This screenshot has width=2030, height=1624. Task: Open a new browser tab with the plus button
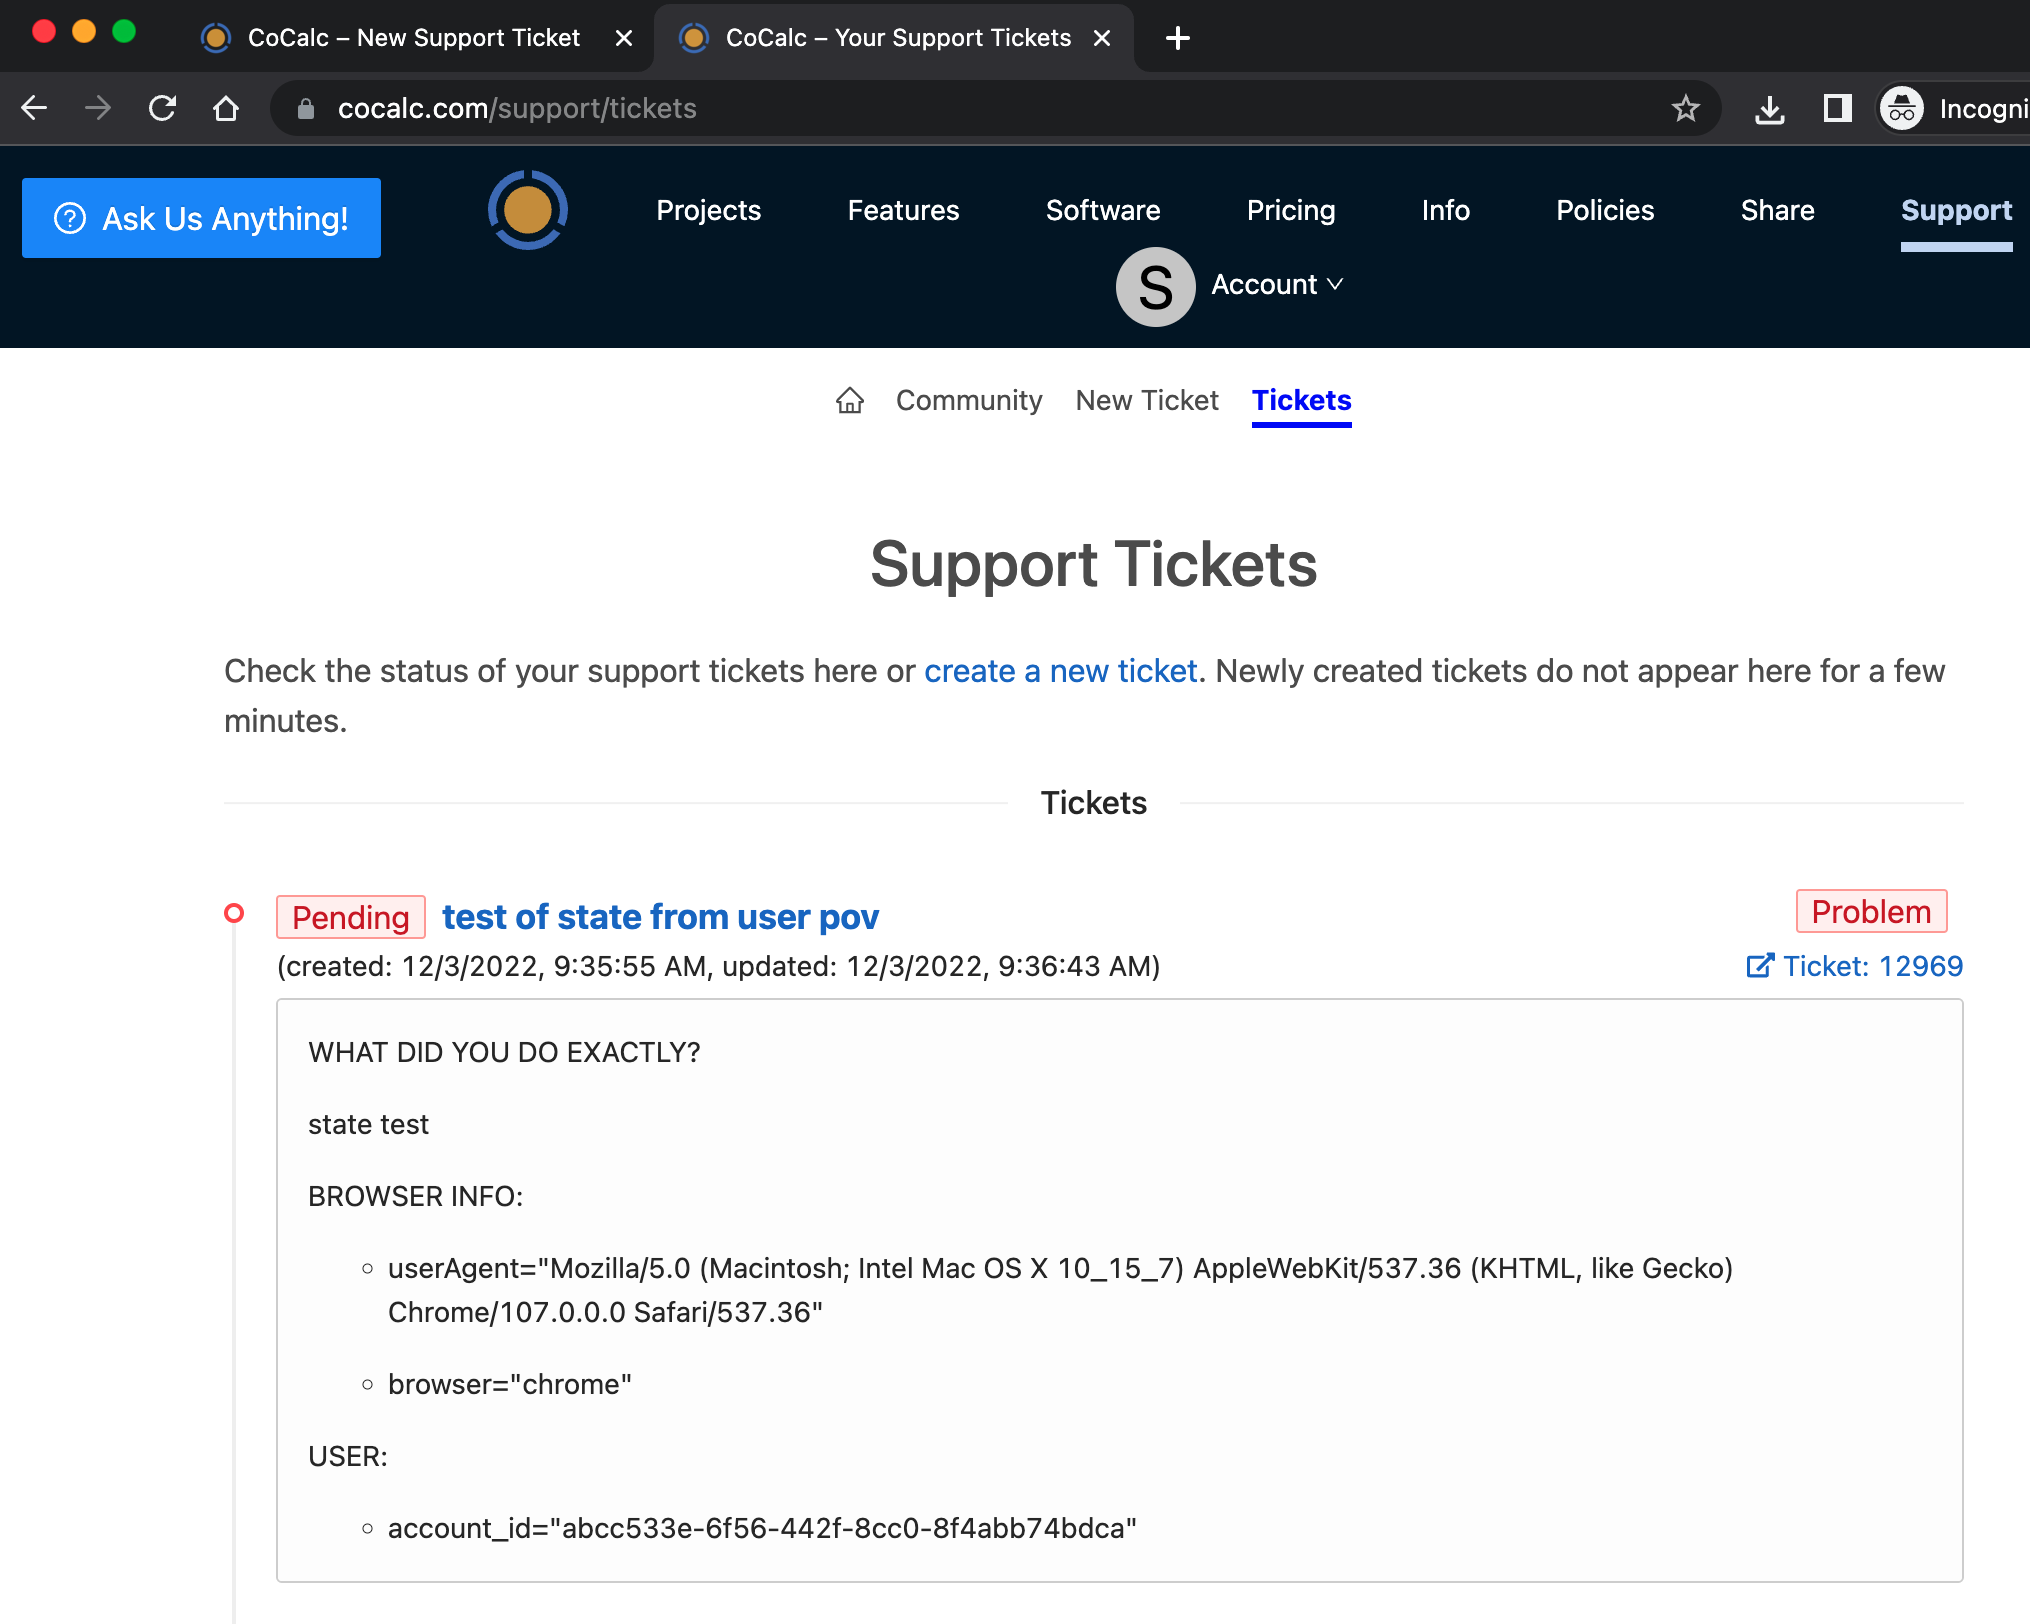(1177, 38)
